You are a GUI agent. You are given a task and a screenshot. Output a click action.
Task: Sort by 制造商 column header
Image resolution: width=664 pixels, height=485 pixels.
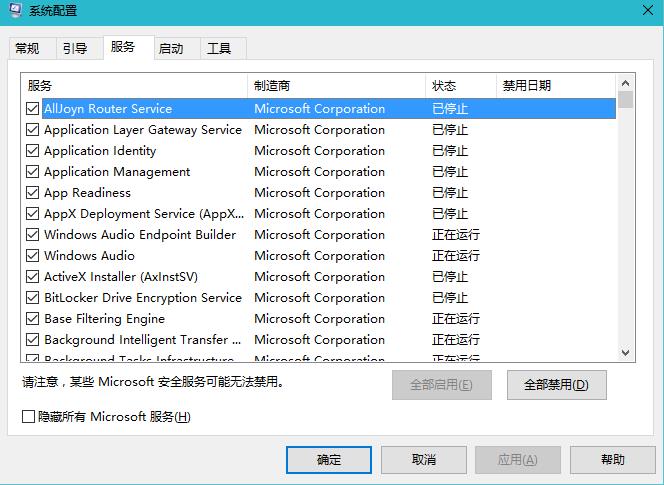336,86
